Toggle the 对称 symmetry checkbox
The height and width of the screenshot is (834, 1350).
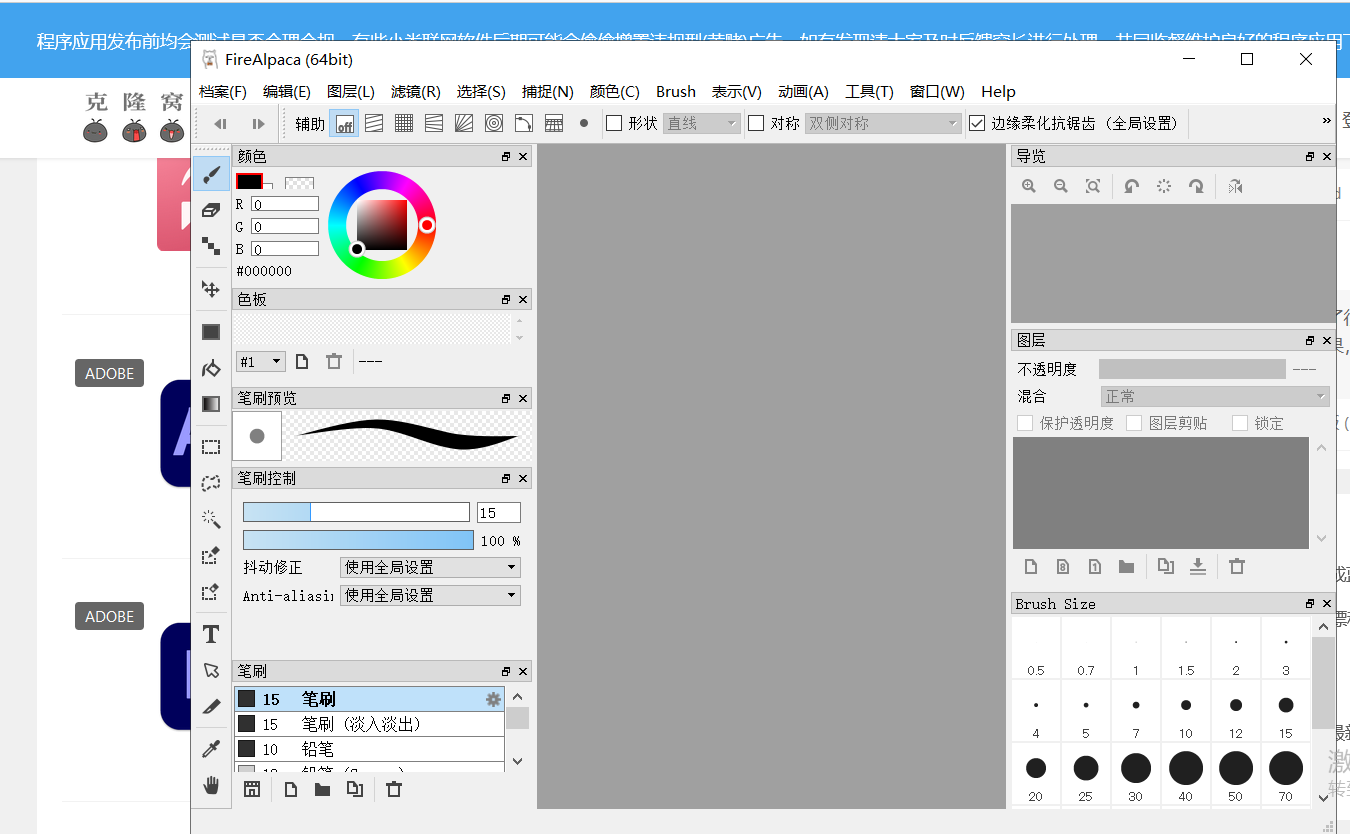coord(756,123)
